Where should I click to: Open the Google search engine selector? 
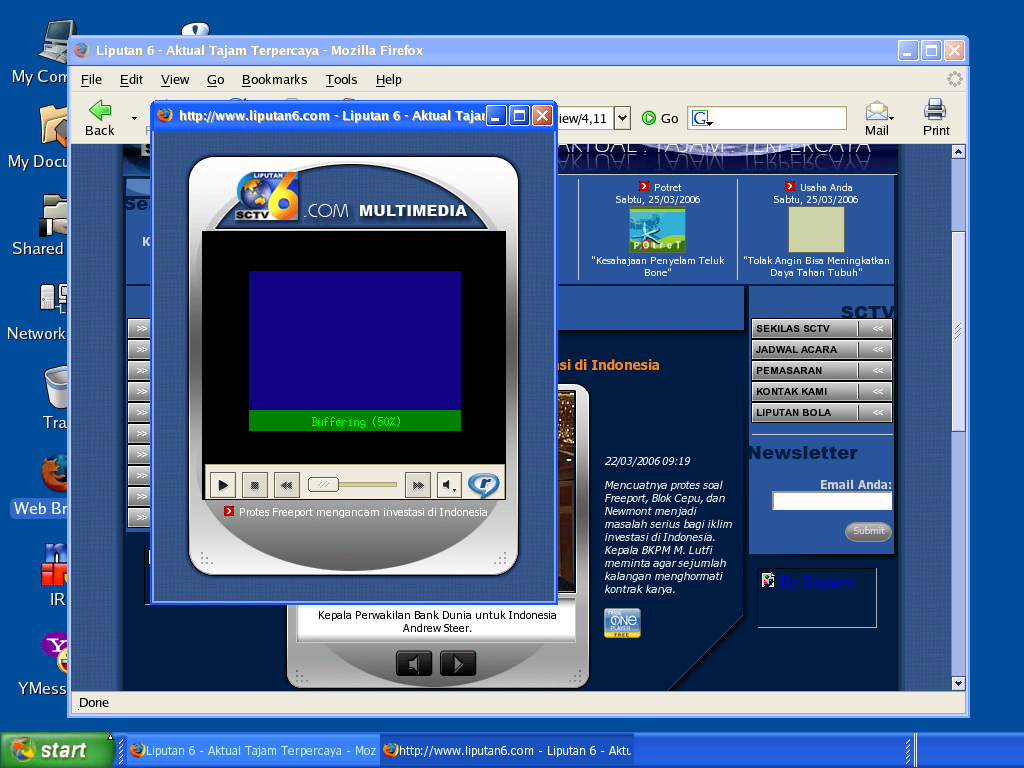click(x=702, y=118)
